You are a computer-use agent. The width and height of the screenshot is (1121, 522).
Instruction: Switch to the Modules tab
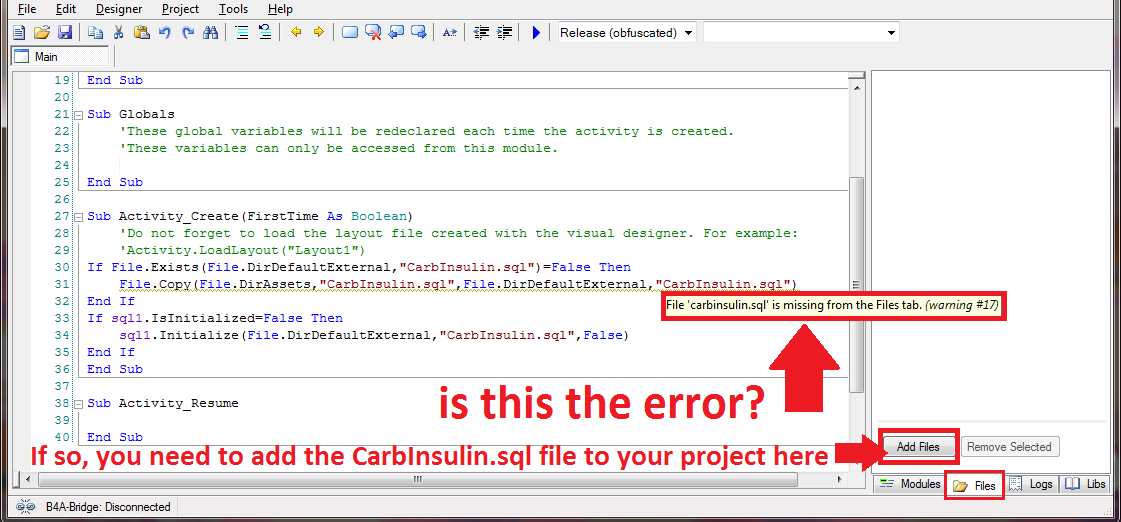pyautogui.click(x=910, y=484)
